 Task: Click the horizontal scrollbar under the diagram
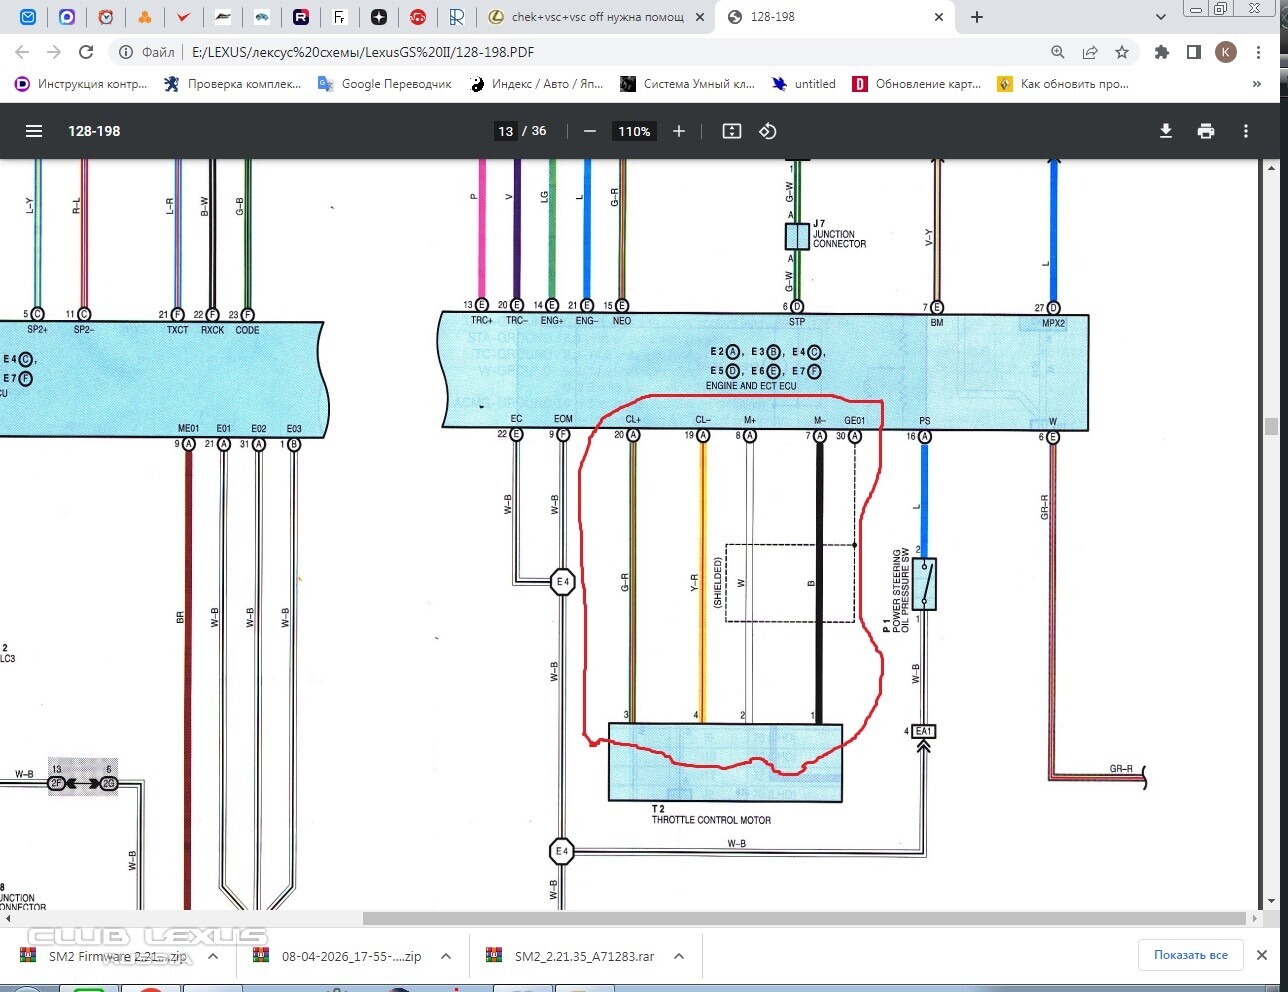800,918
